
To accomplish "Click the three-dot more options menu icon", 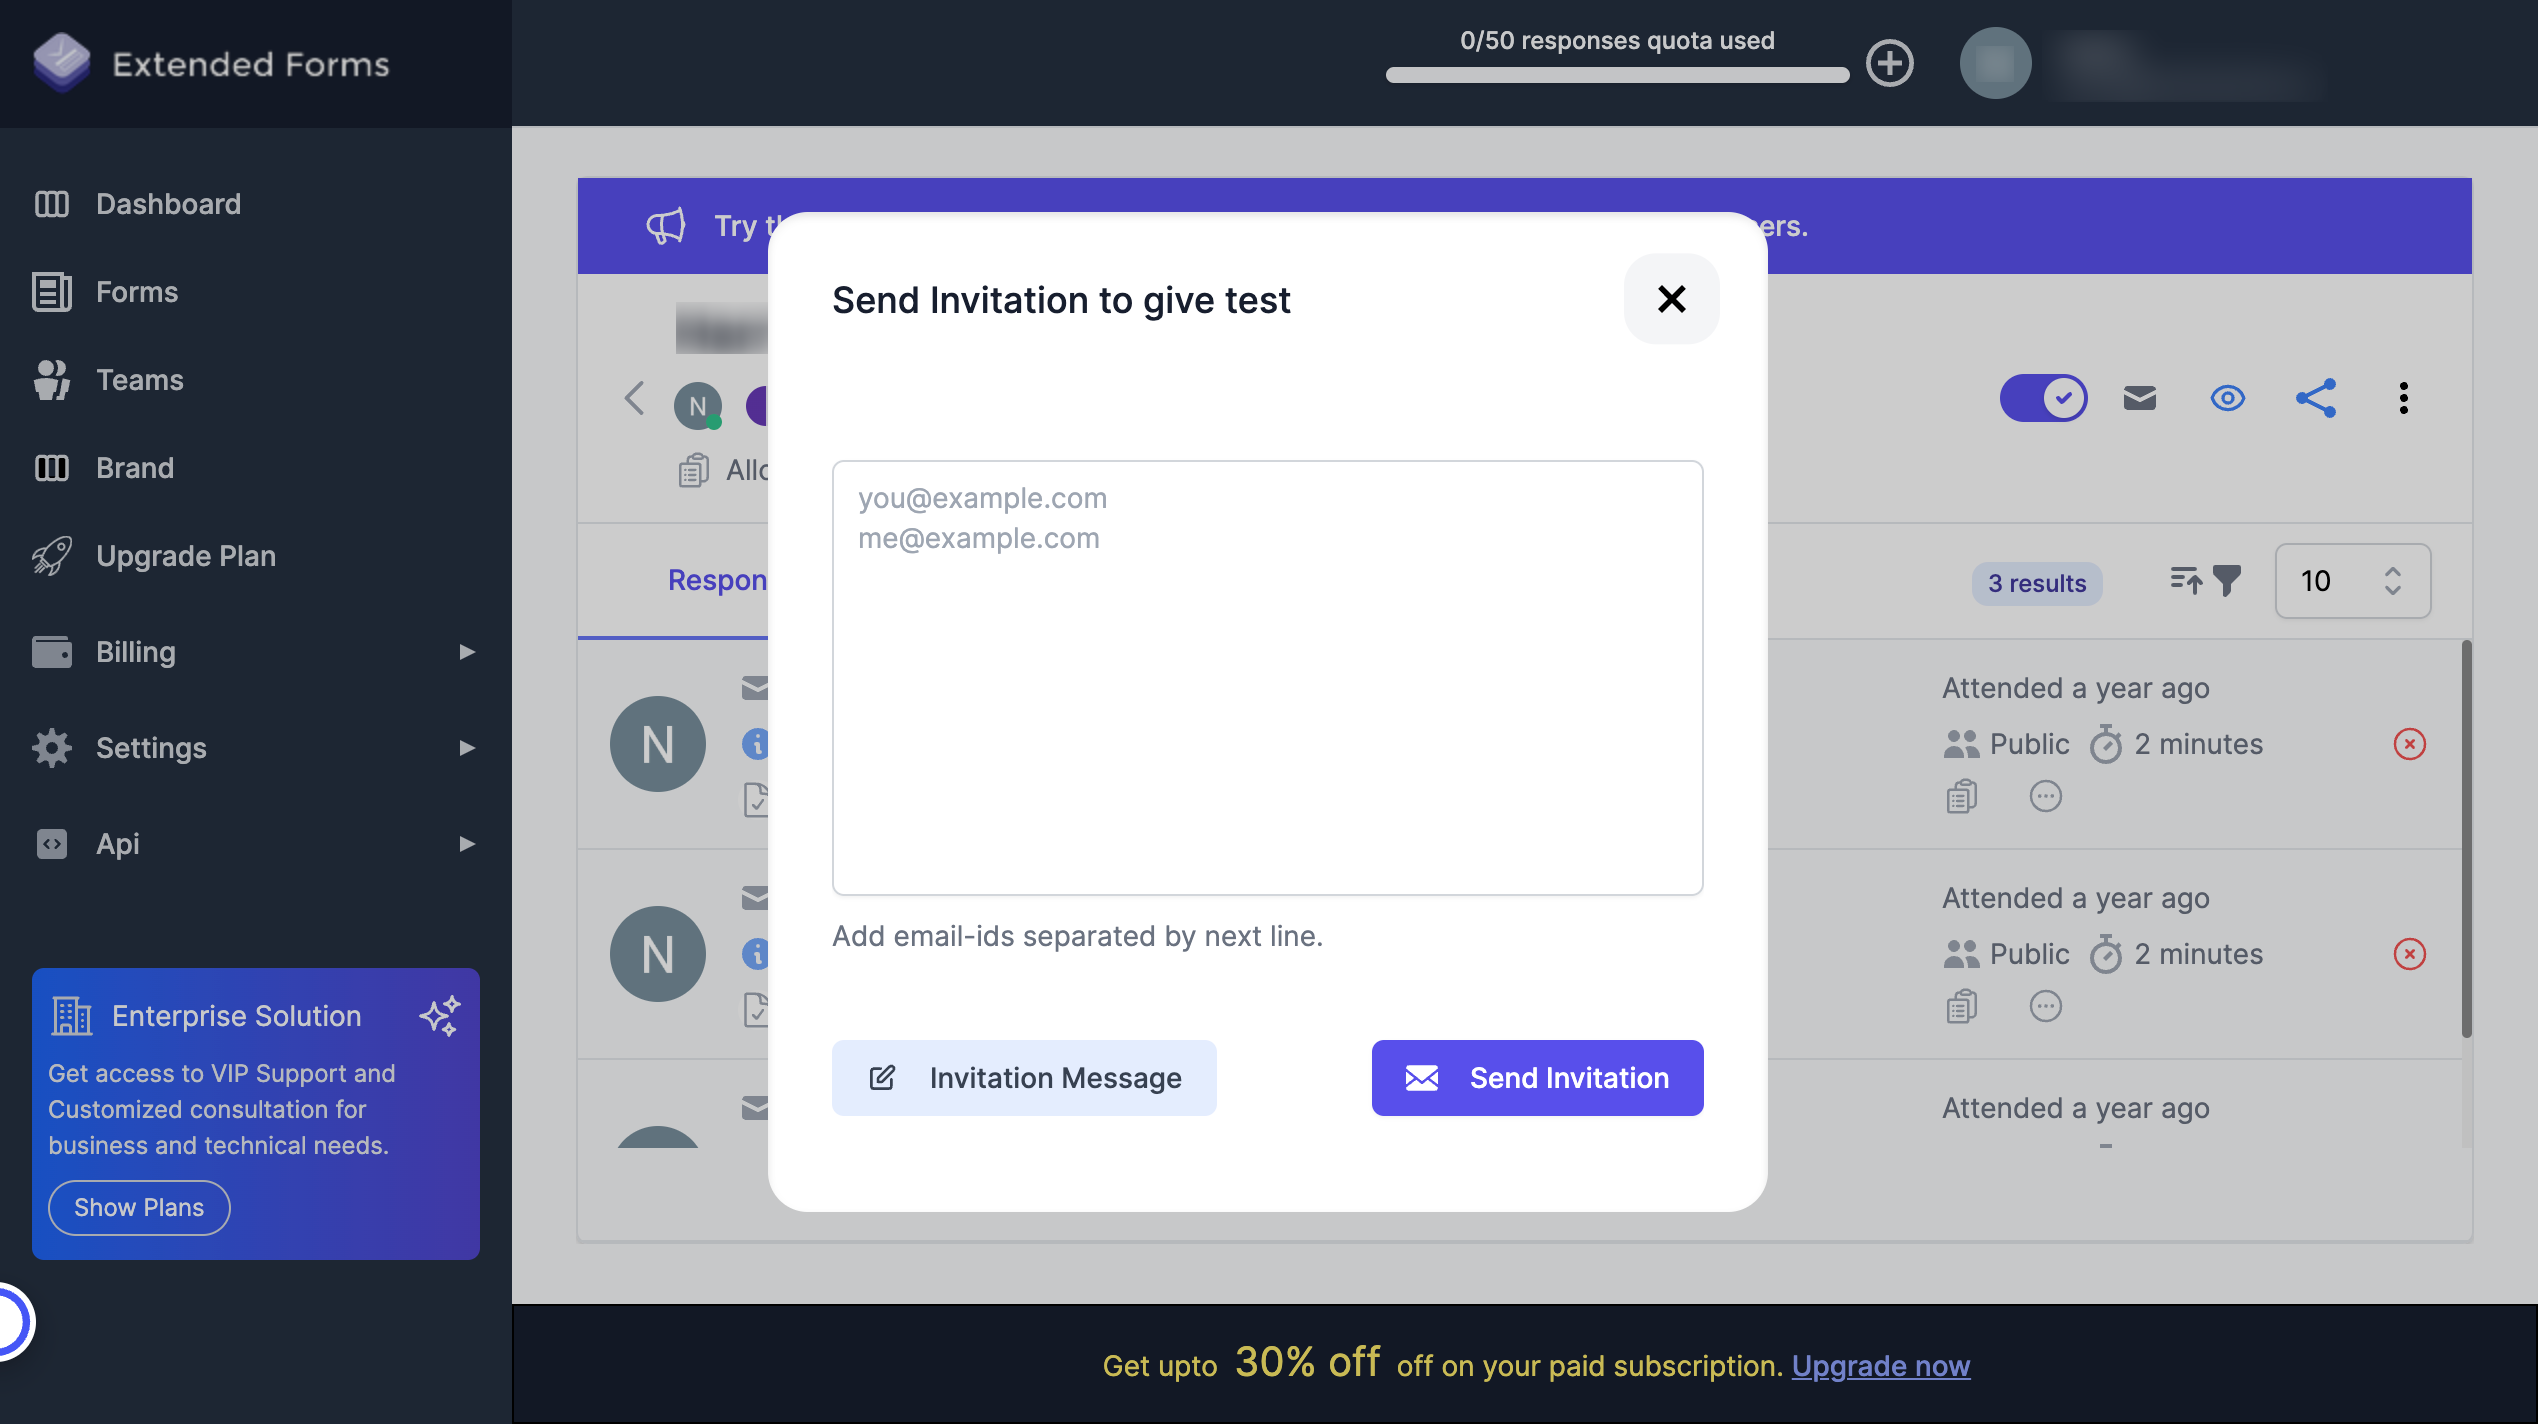I will [2404, 397].
